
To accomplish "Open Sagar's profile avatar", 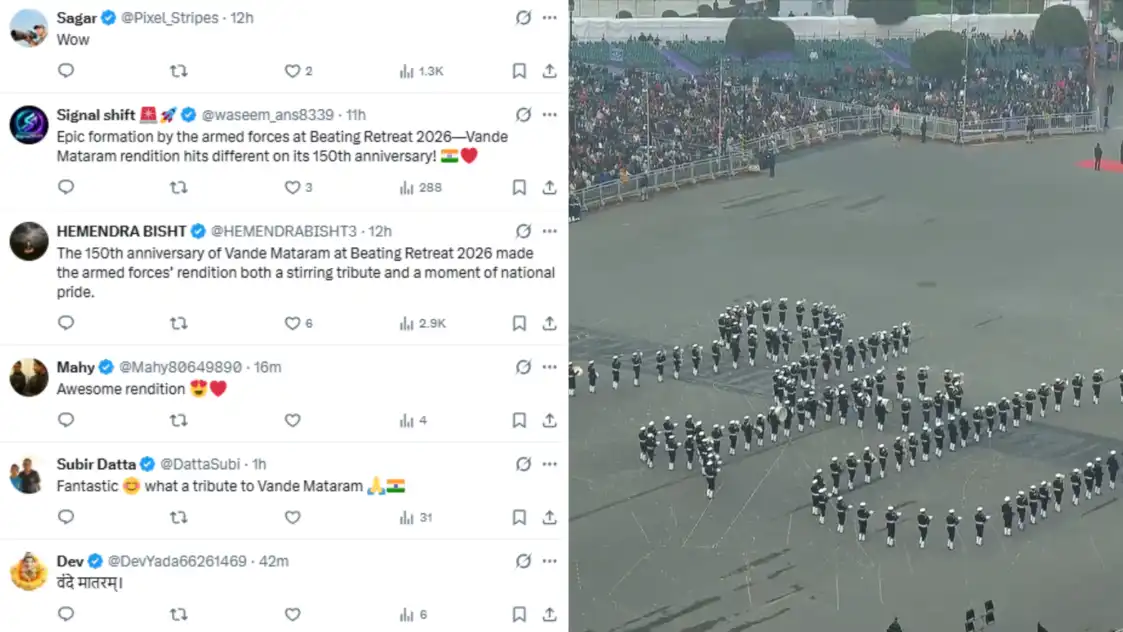I will [x=29, y=28].
